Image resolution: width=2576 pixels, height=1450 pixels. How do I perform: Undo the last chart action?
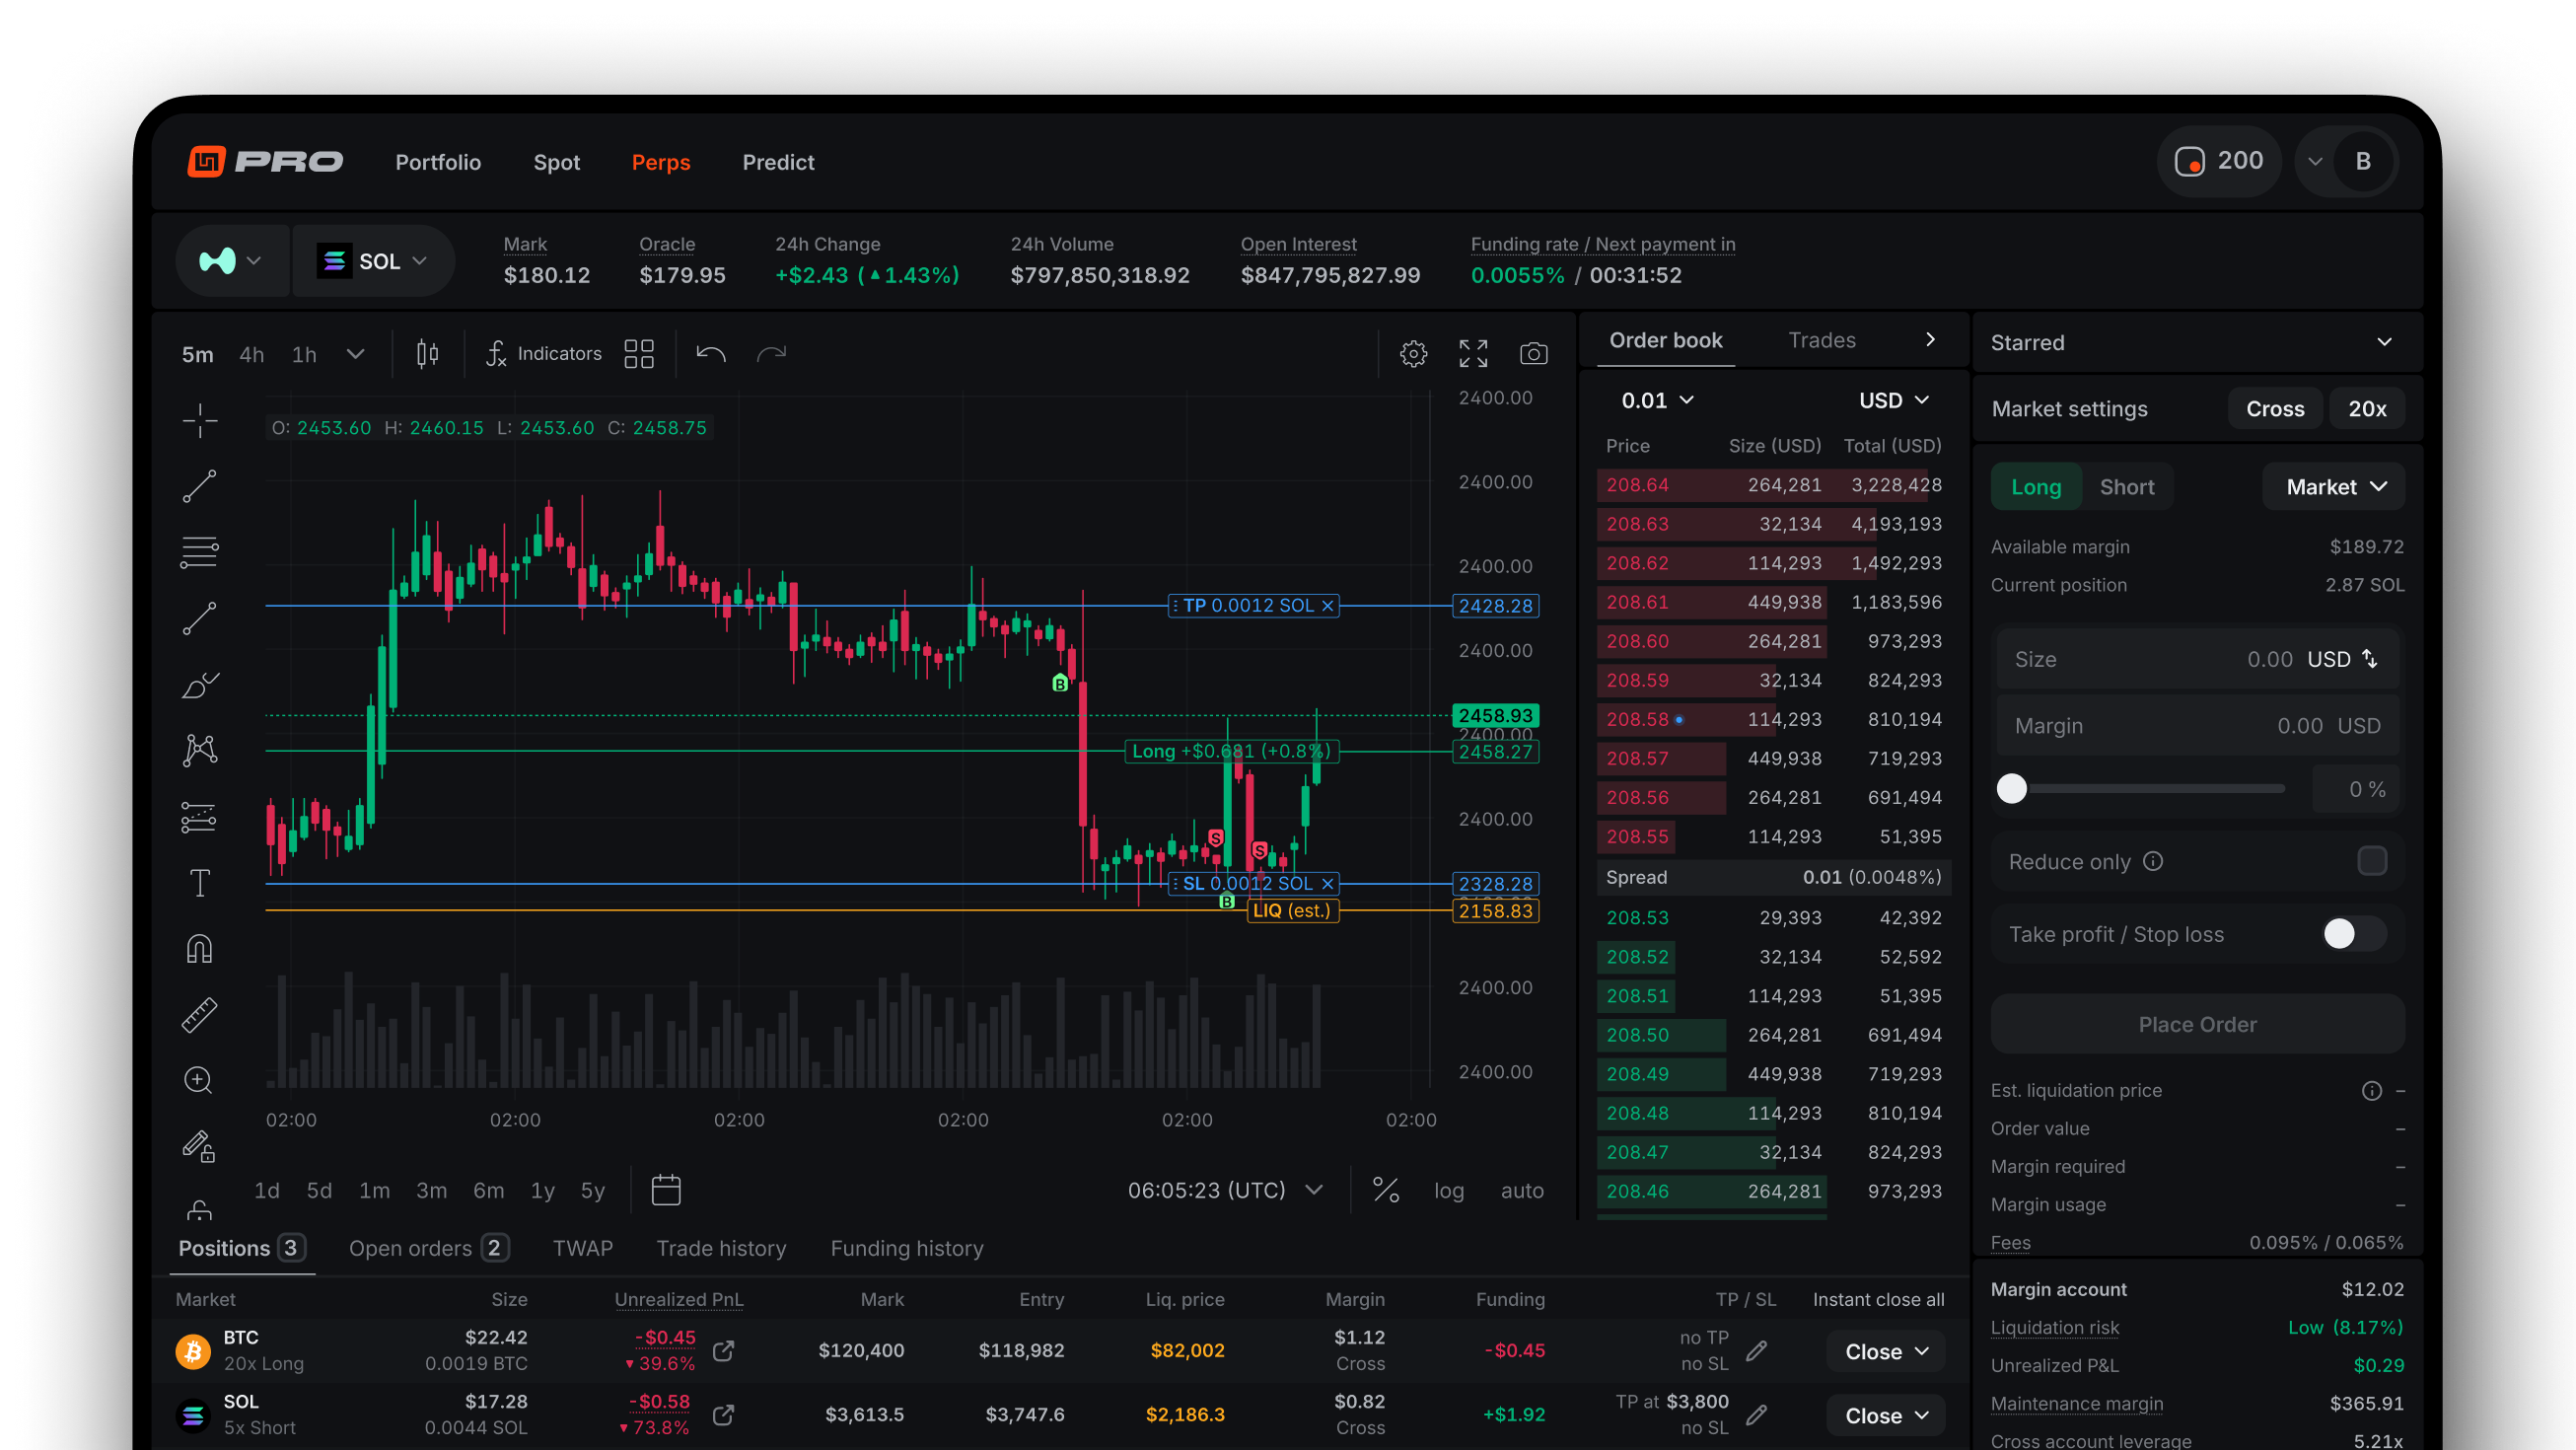[711, 354]
